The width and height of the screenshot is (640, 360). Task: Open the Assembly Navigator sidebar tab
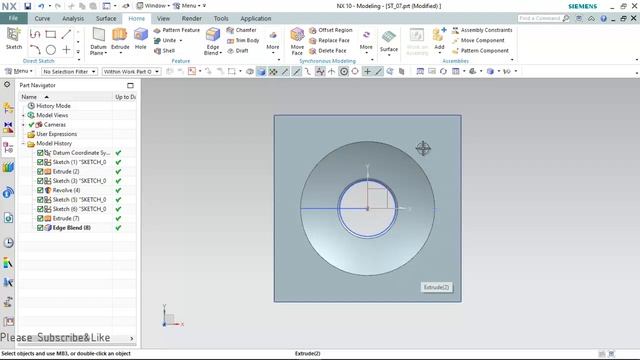point(8,108)
